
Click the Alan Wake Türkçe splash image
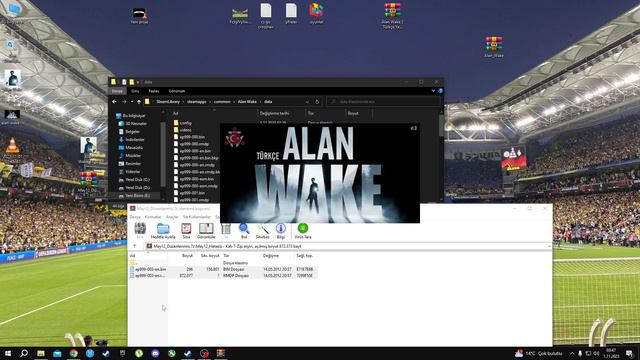(320, 173)
